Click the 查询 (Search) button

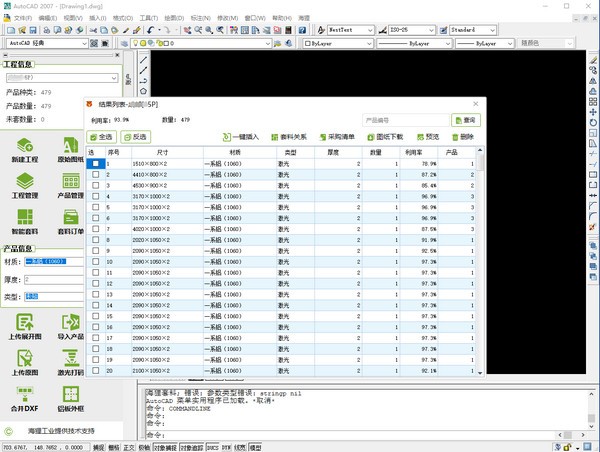click(464, 120)
